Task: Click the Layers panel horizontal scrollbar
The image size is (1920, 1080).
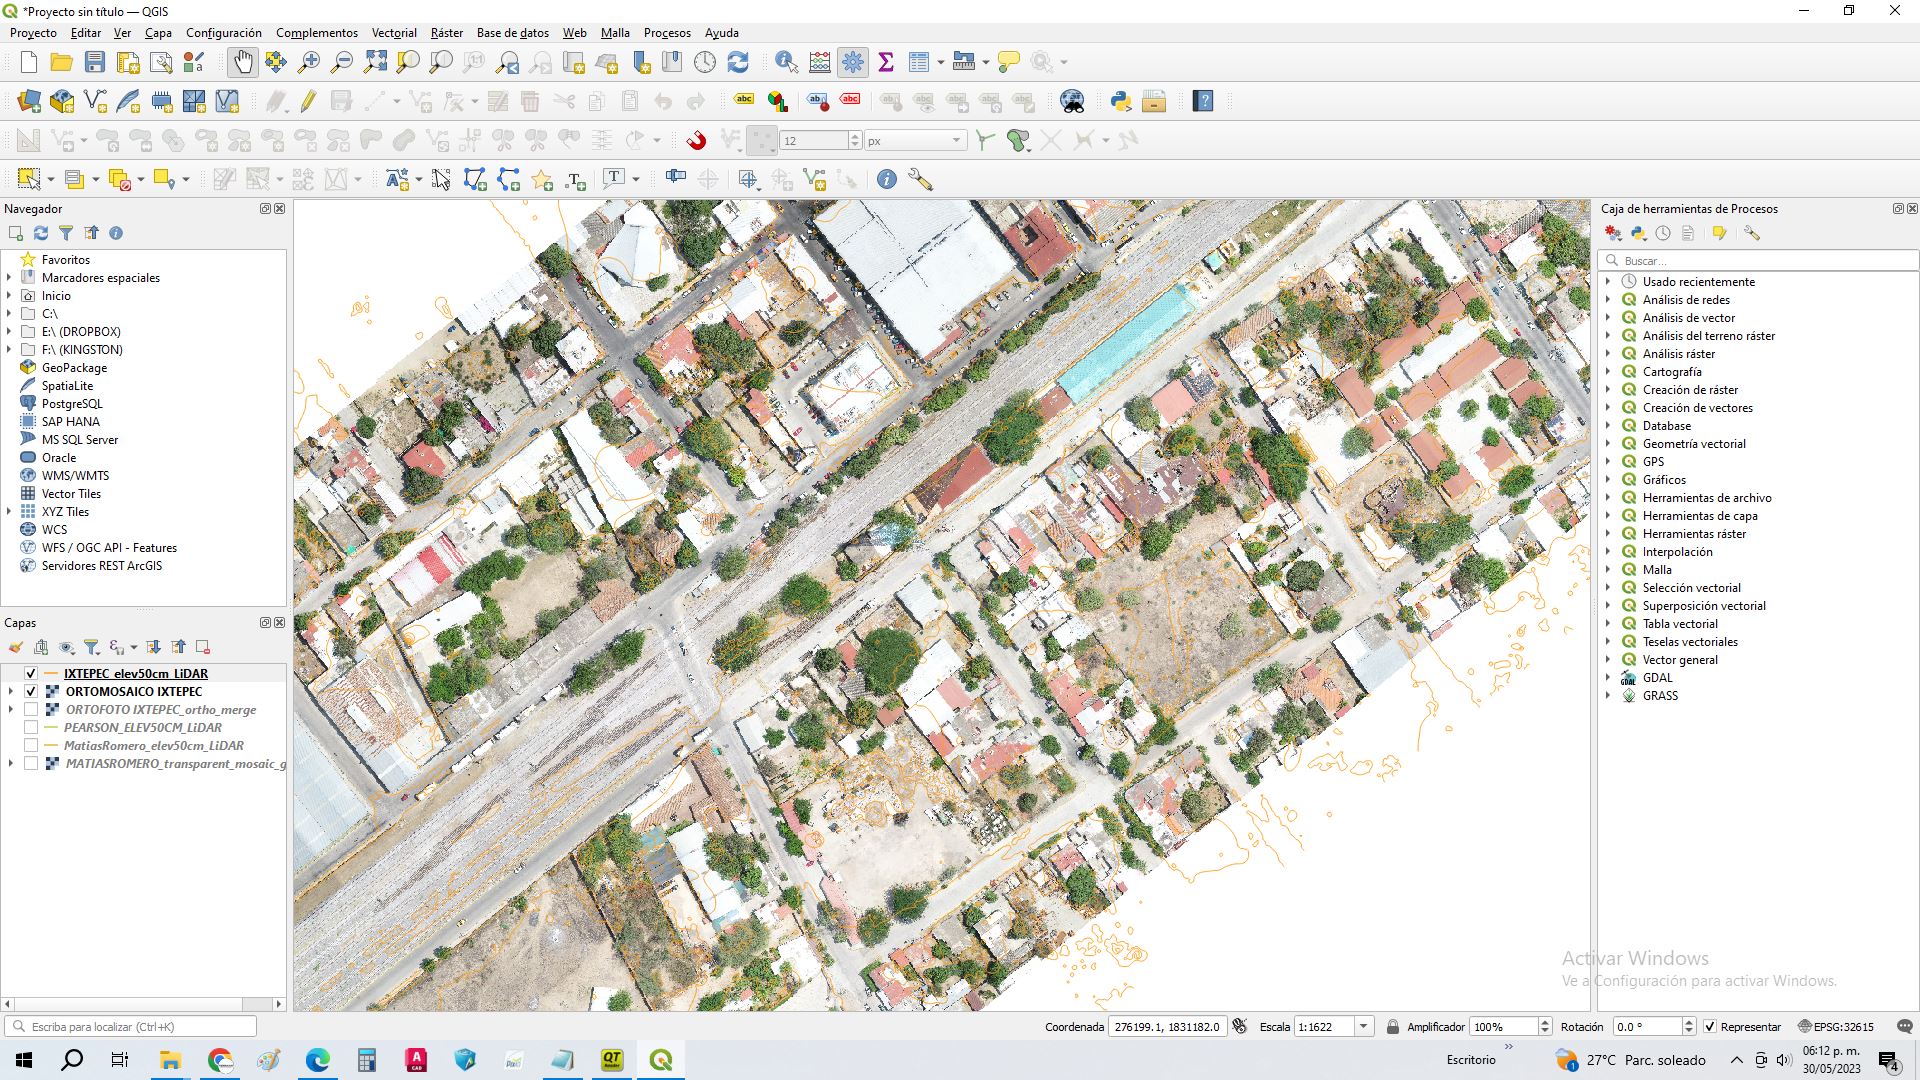Action: point(130,1004)
